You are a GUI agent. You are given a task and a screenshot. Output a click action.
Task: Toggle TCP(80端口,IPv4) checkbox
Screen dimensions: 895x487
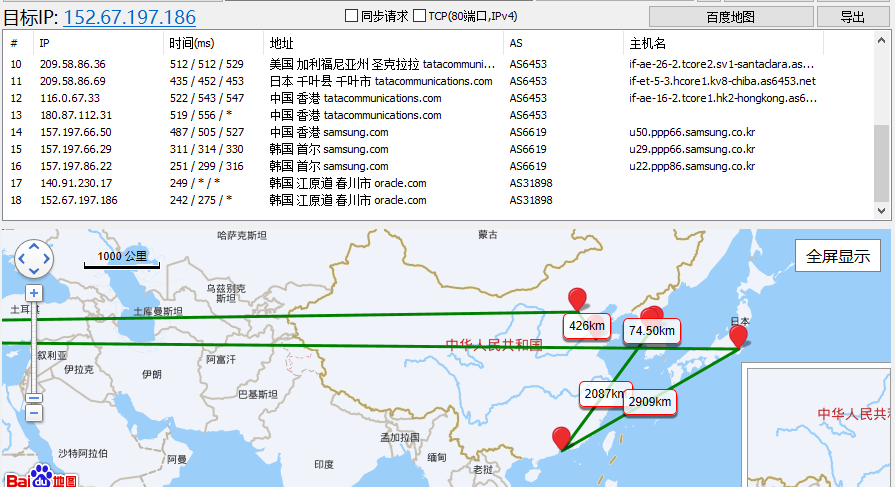420,16
